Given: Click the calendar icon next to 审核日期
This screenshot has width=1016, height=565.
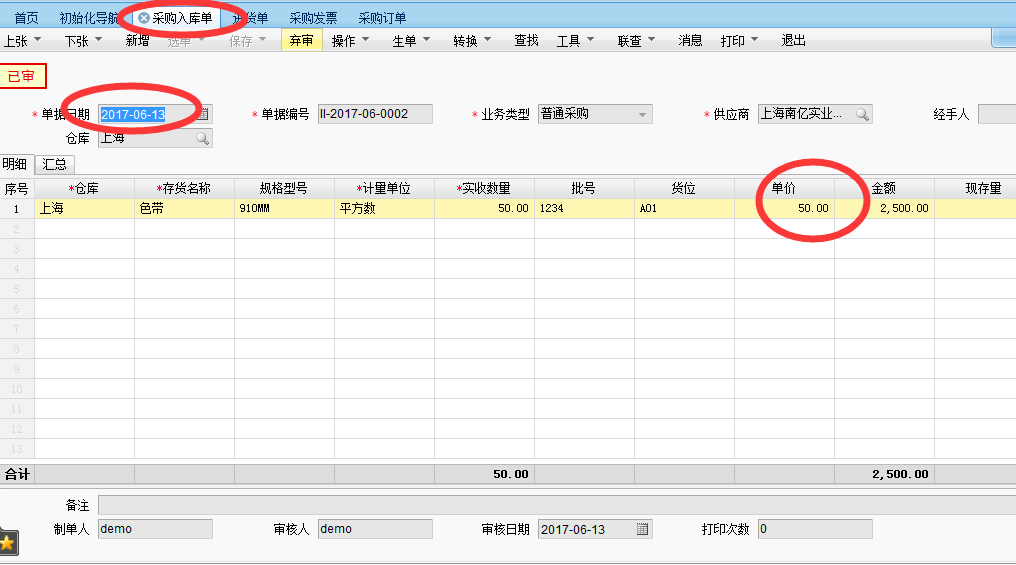Looking at the screenshot, I should [x=642, y=529].
